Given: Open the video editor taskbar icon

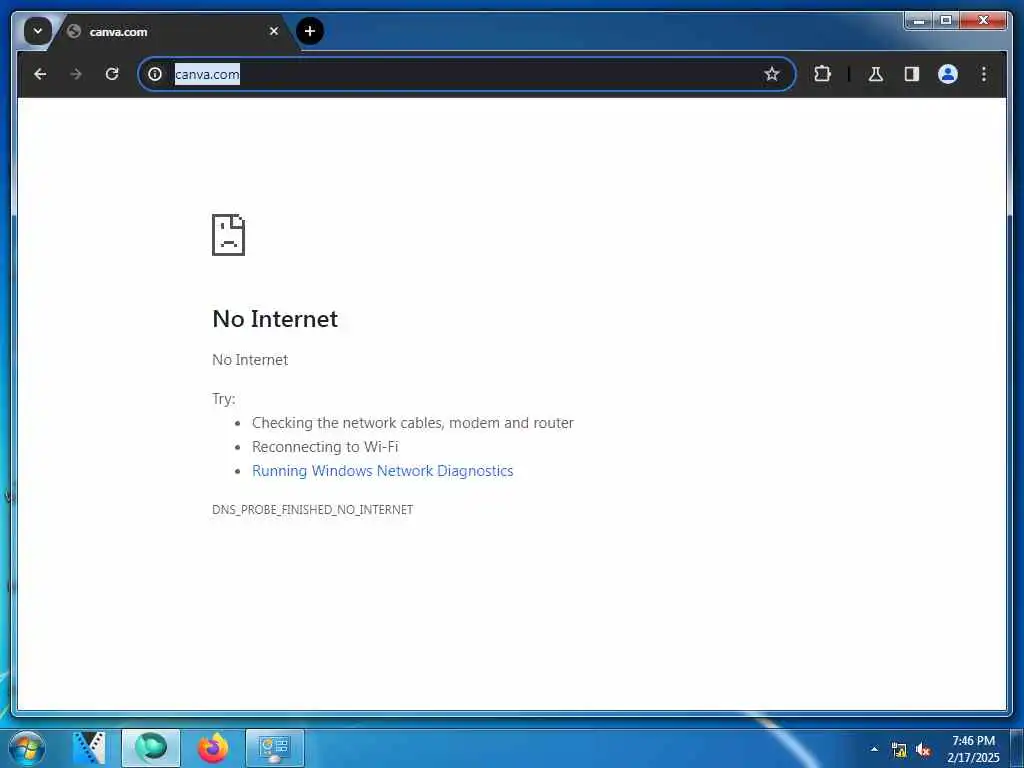Looking at the screenshot, I should pyautogui.click(x=89, y=748).
